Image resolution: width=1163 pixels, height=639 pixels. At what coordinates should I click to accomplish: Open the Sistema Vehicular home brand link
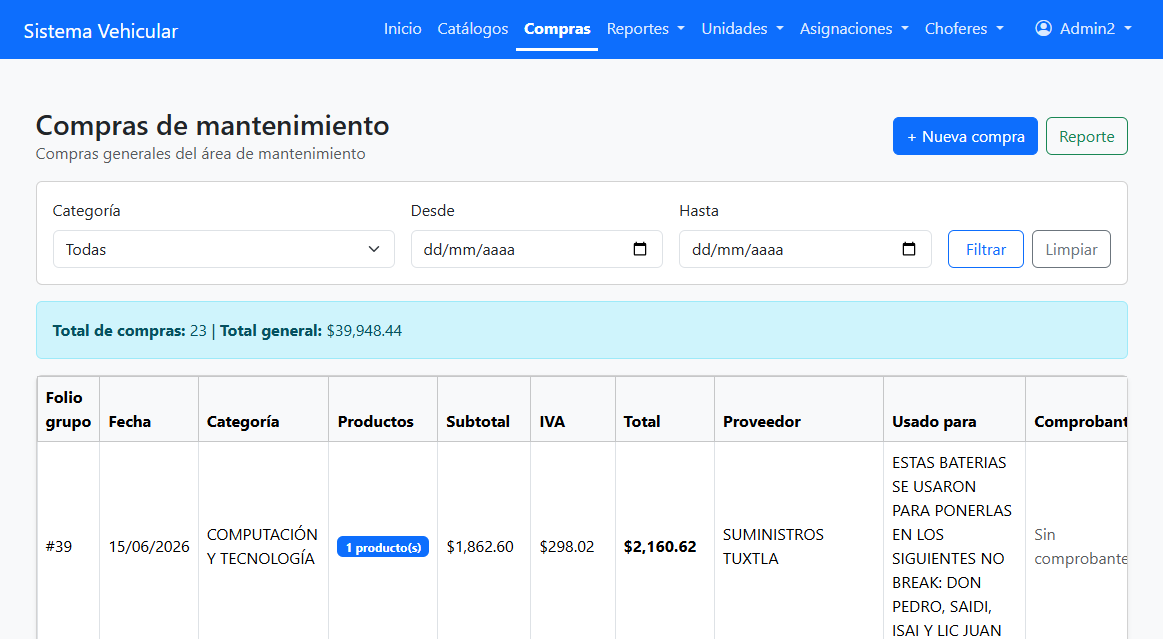point(101,31)
